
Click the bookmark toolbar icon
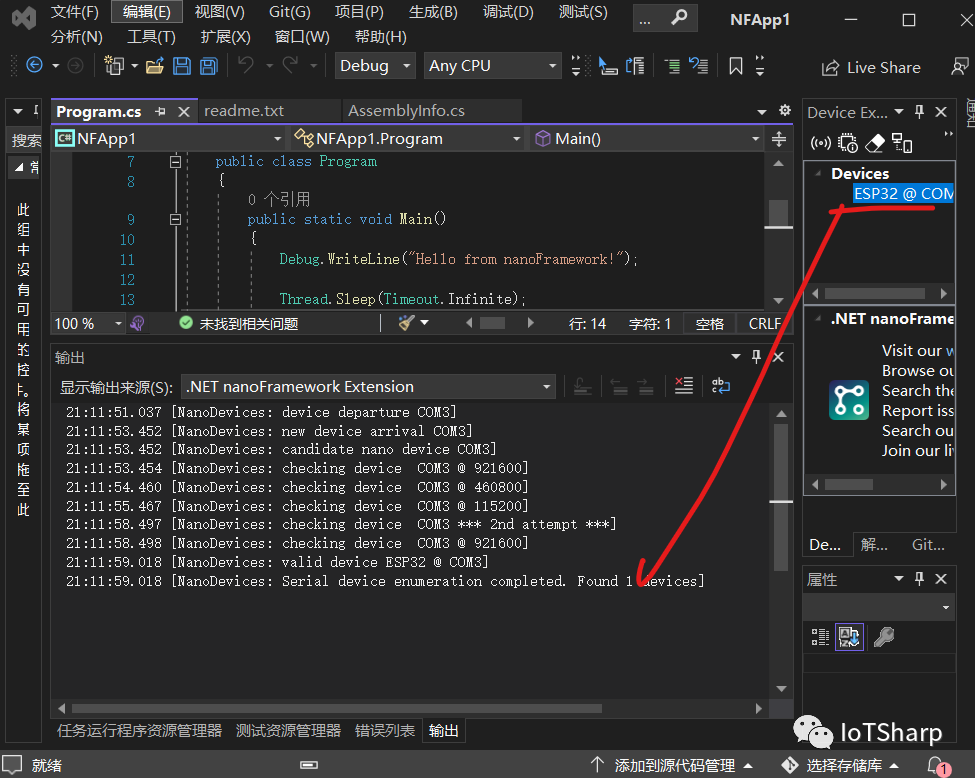click(x=736, y=65)
